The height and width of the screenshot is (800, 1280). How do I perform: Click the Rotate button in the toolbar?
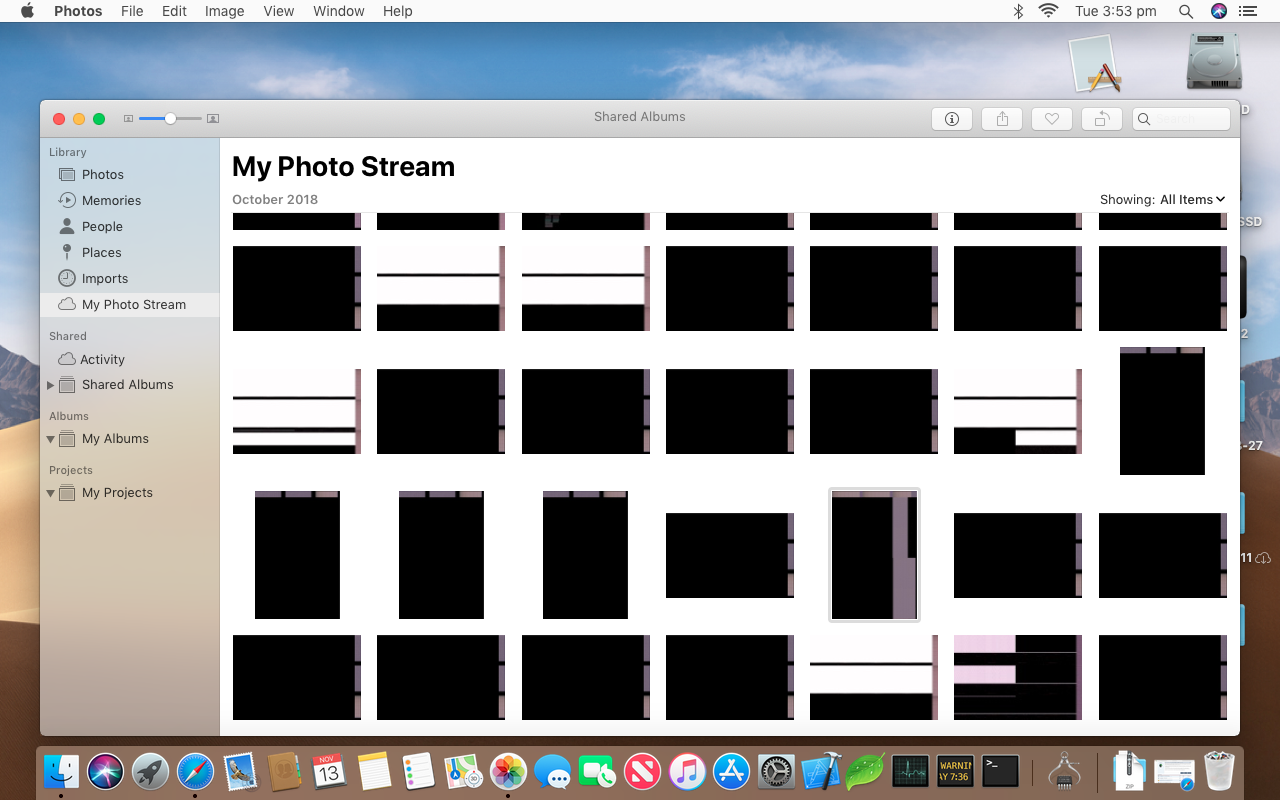coord(1101,119)
